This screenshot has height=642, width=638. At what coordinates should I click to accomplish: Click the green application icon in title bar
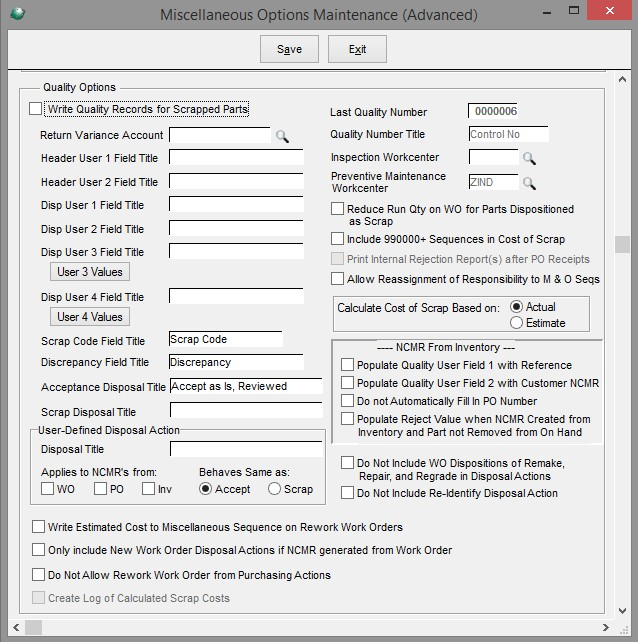pos(17,14)
